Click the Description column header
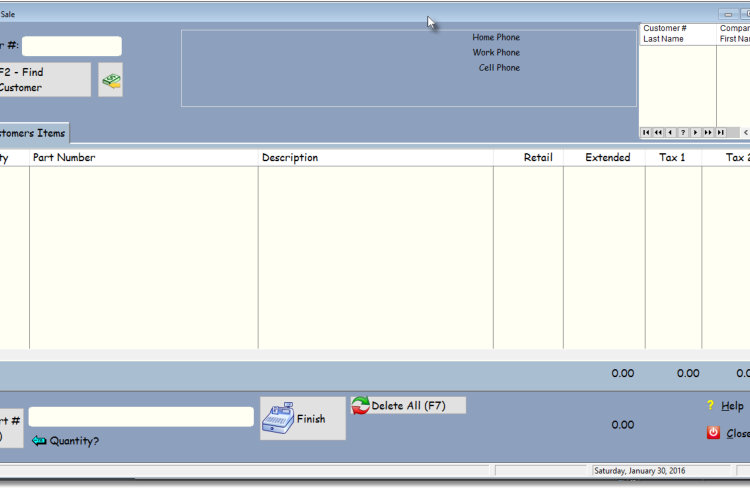Viewport: 750px width, 490px height. [290, 157]
